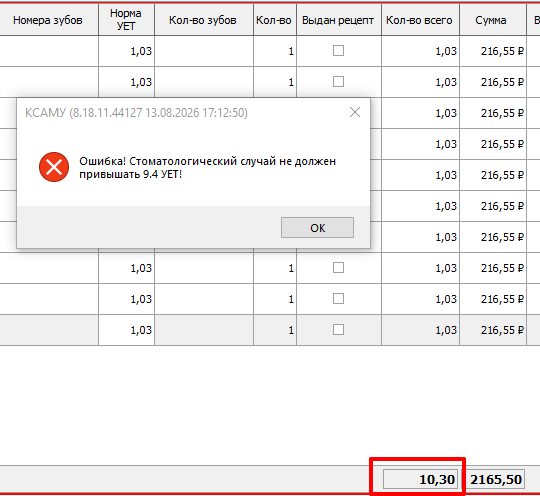Click the 'Кол-во зубов' column header

pyautogui.click(x=204, y=20)
